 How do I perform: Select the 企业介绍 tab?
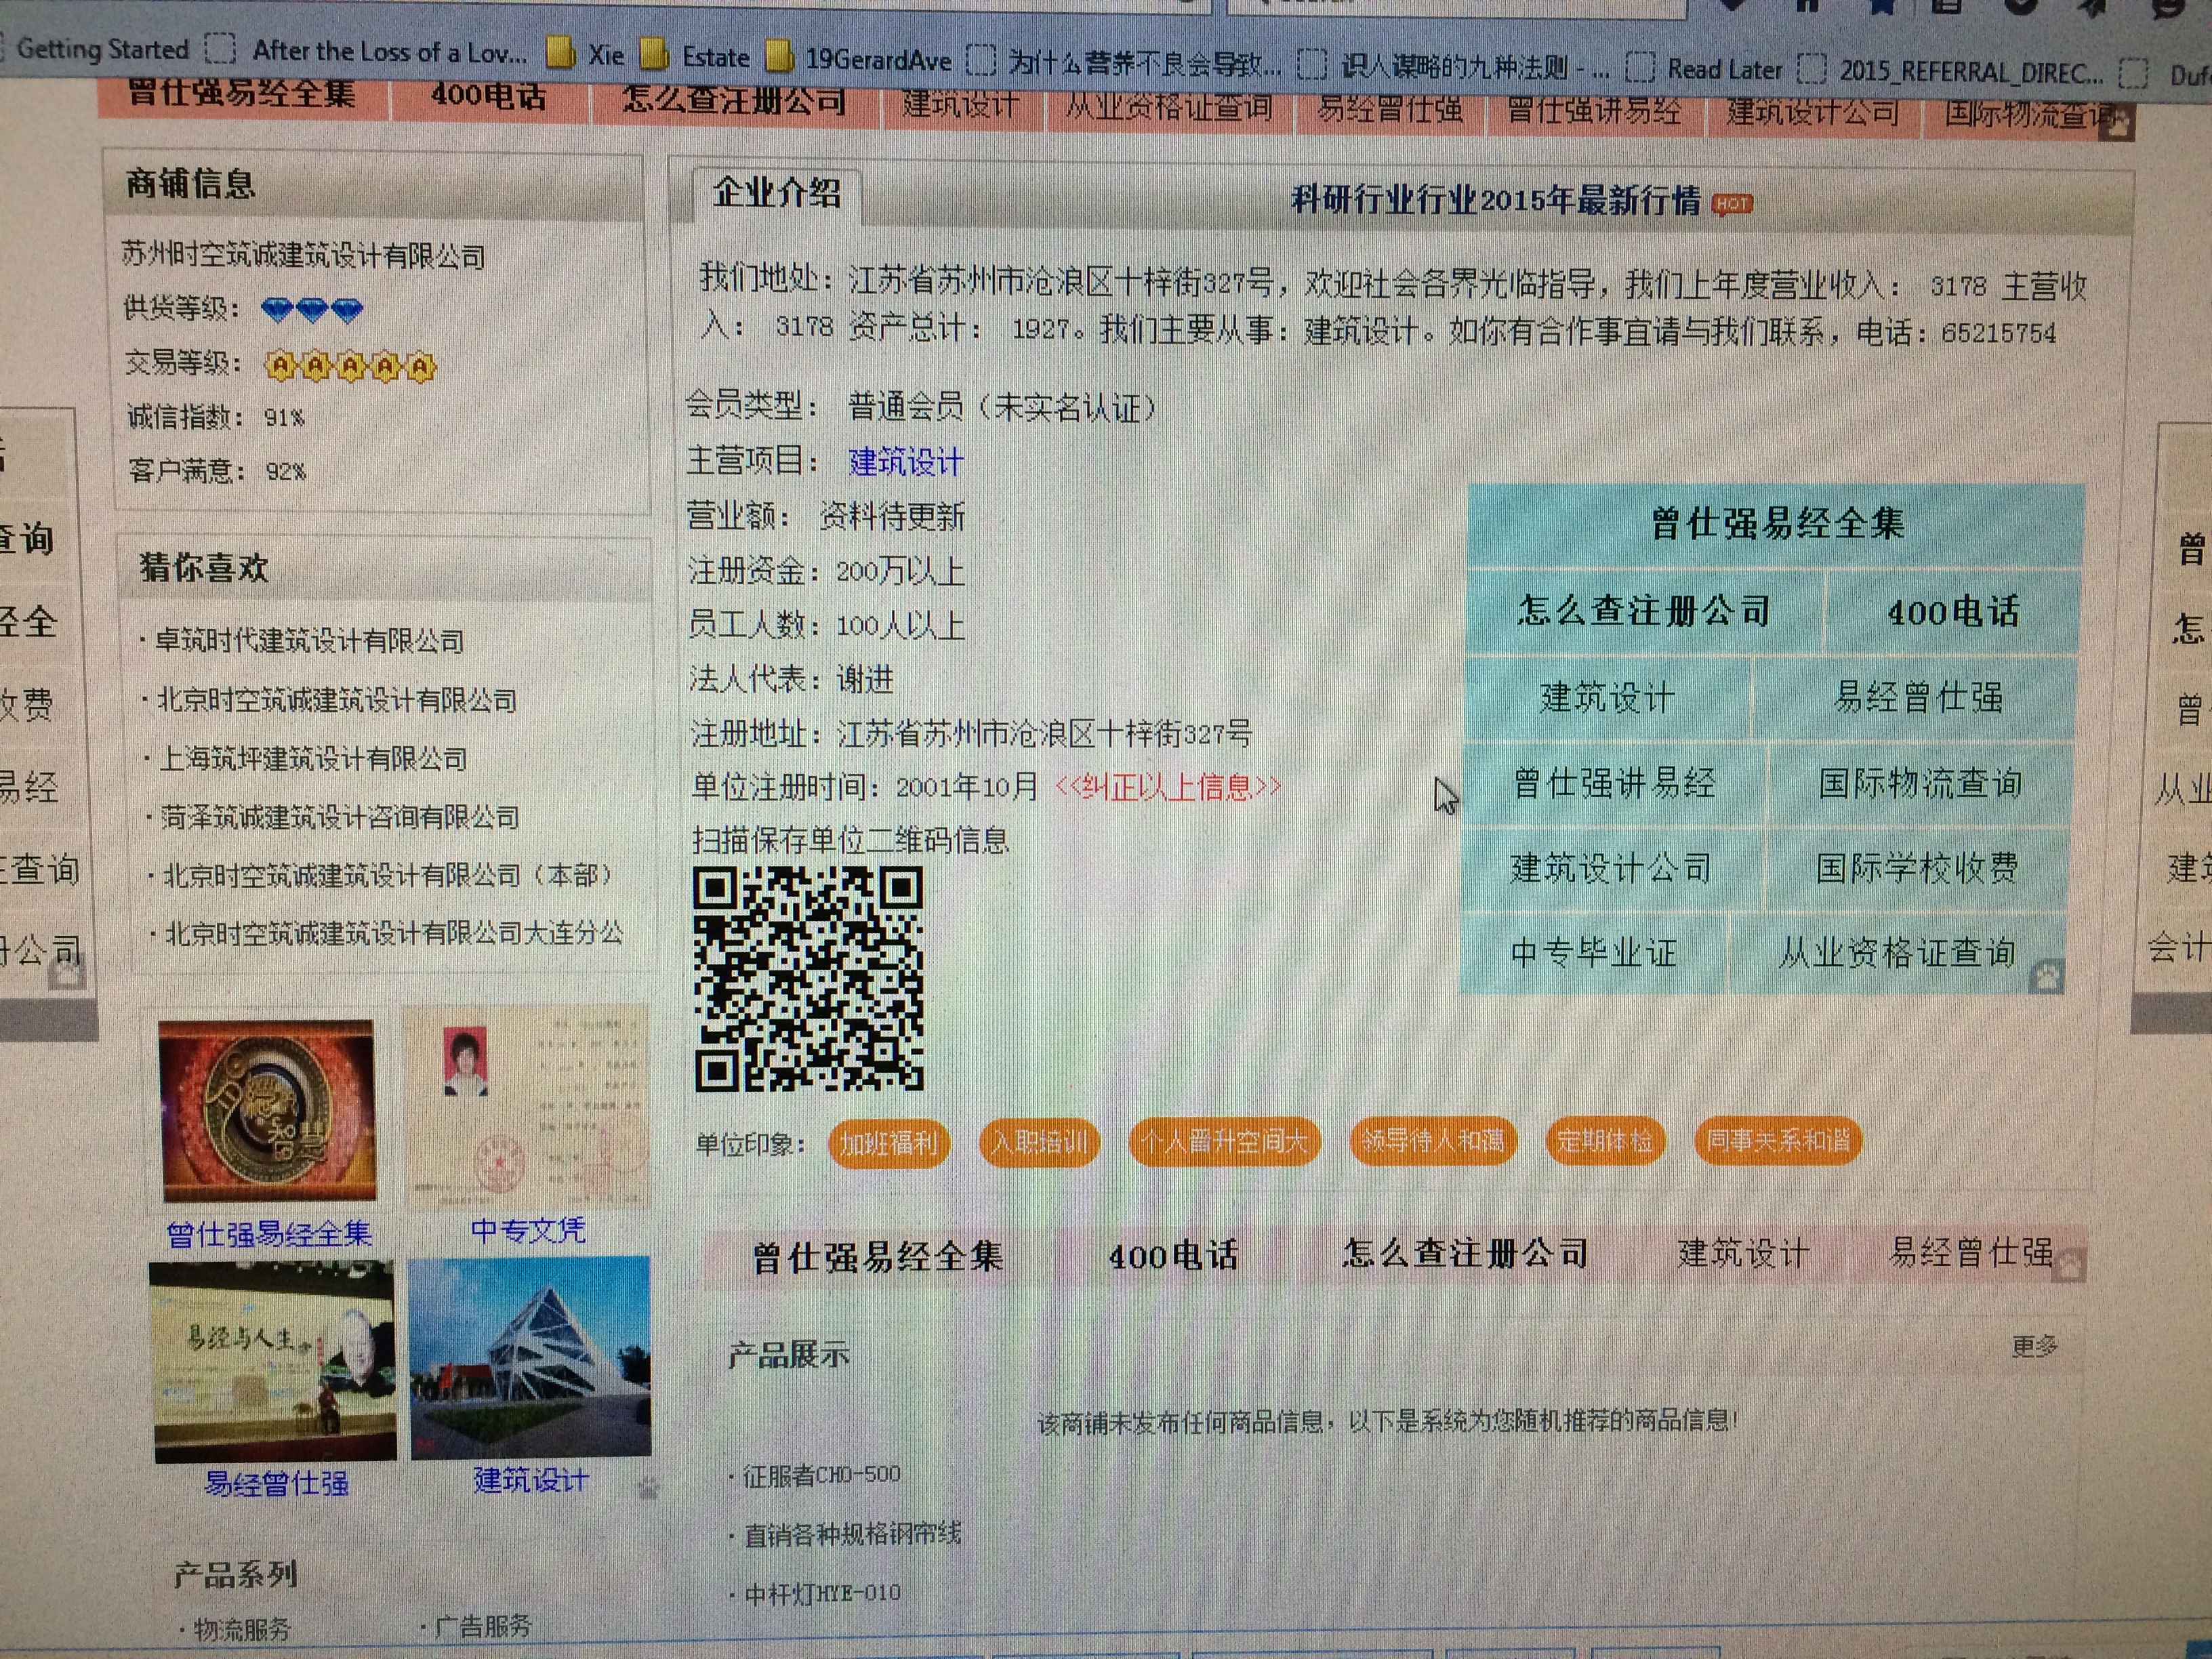[x=776, y=192]
